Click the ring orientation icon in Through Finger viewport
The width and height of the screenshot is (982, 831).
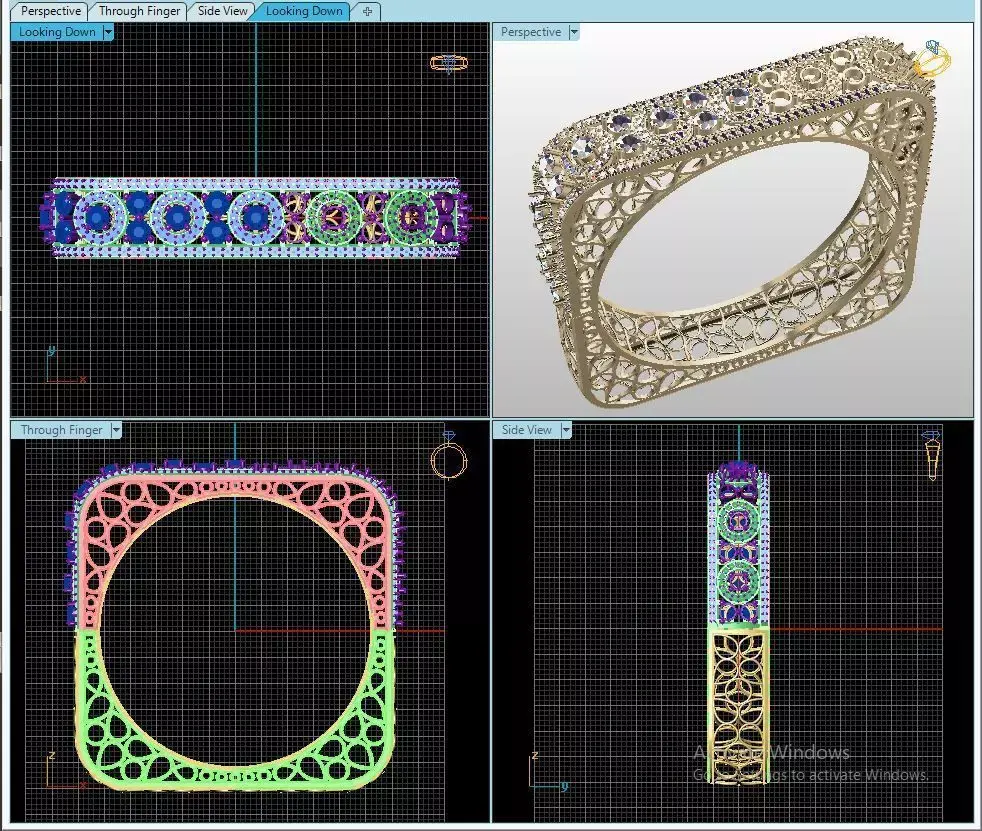pos(449,456)
